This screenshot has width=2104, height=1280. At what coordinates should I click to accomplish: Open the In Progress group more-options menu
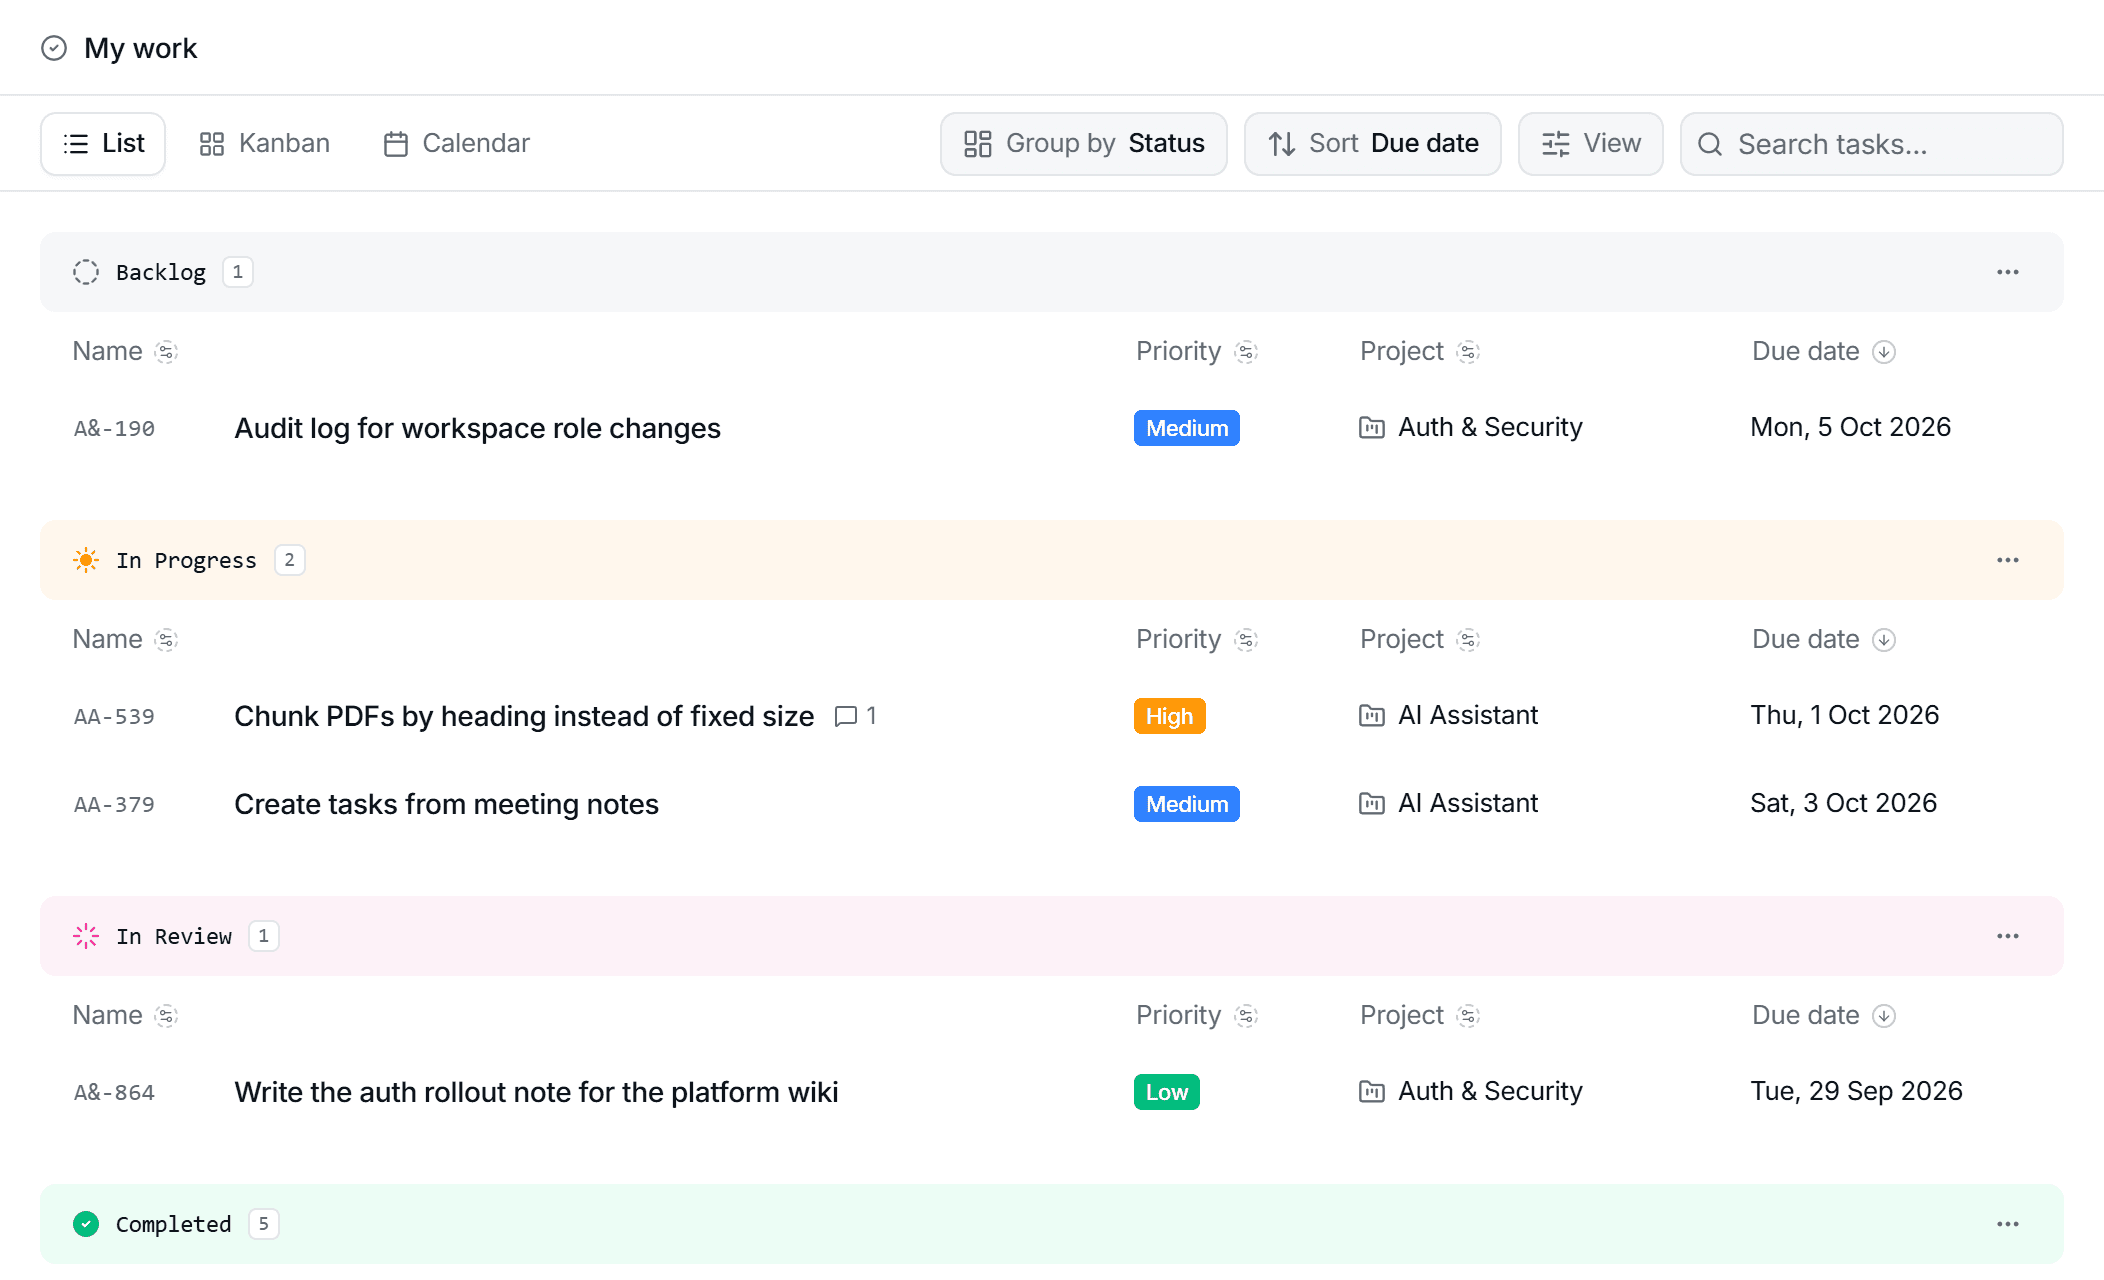(x=2008, y=560)
